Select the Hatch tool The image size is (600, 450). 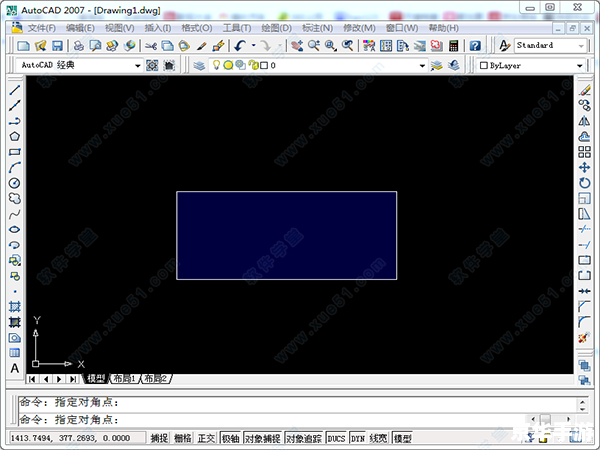coord(15,307)
